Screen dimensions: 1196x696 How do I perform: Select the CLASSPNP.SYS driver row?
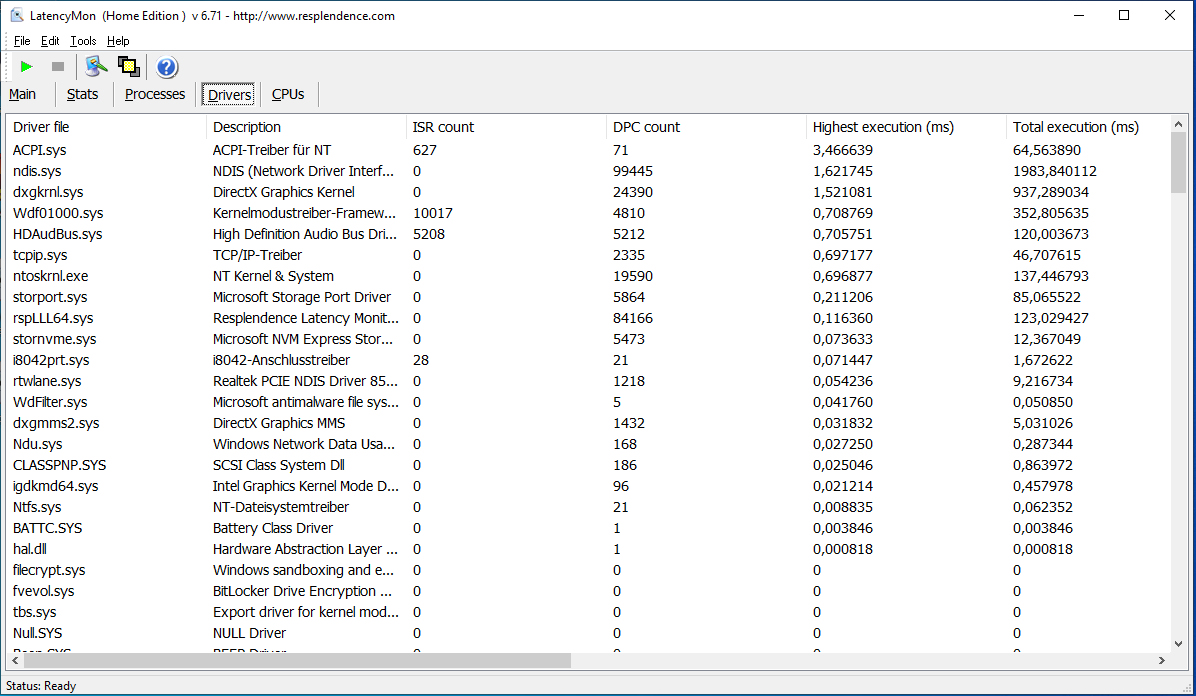coord(588,465)
